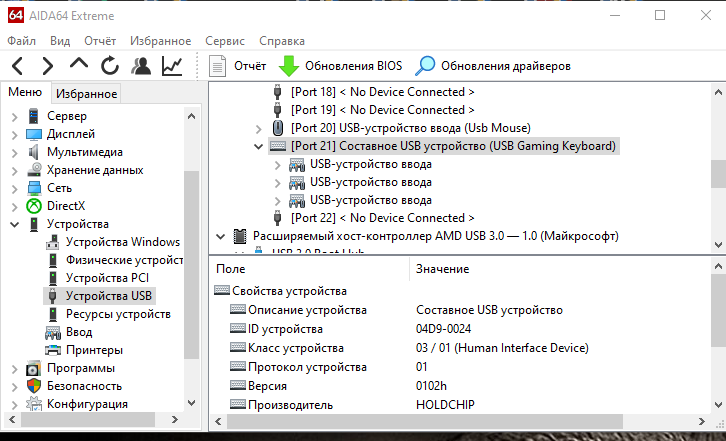Screen dimensions: 726x441
Task: Expand the Безопасность tree node
Action: [14, 387]
